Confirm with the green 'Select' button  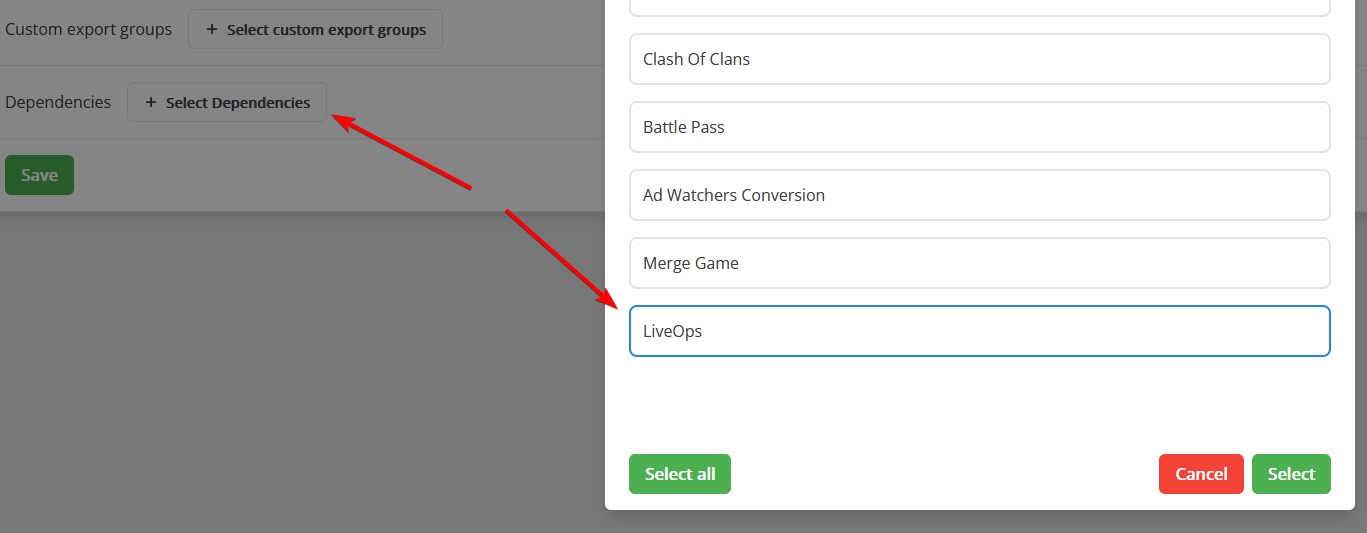pos(1291,474)
